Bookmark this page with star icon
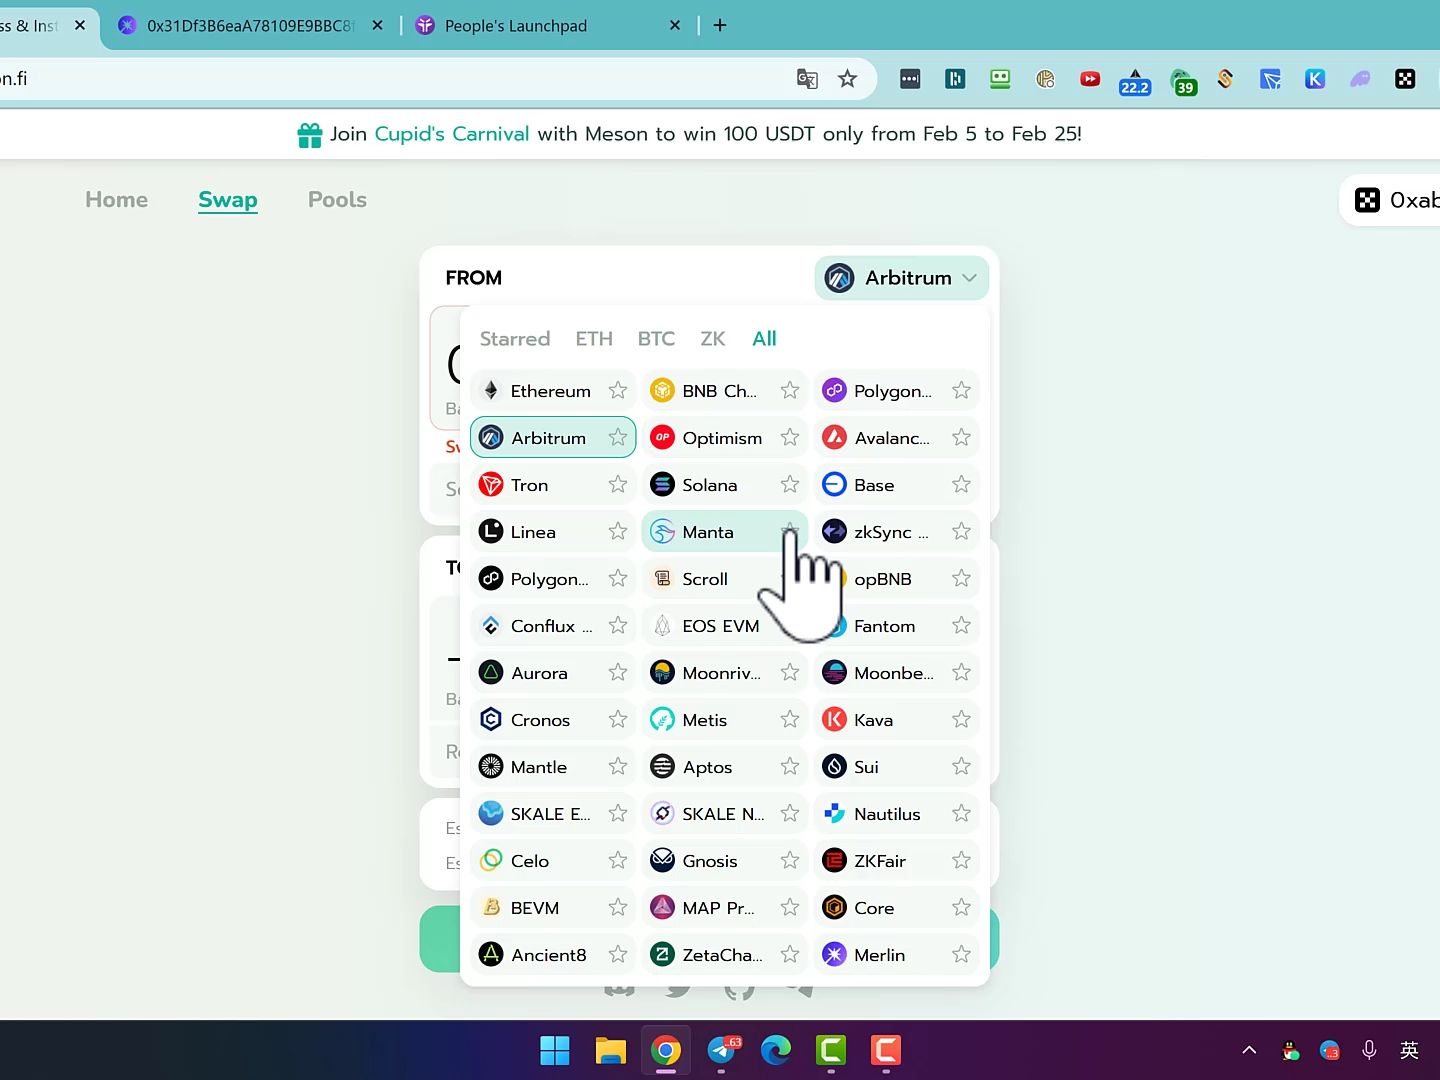This screenshot has height=1080, width=1440. pyautogui.click(x=848, y=79)
